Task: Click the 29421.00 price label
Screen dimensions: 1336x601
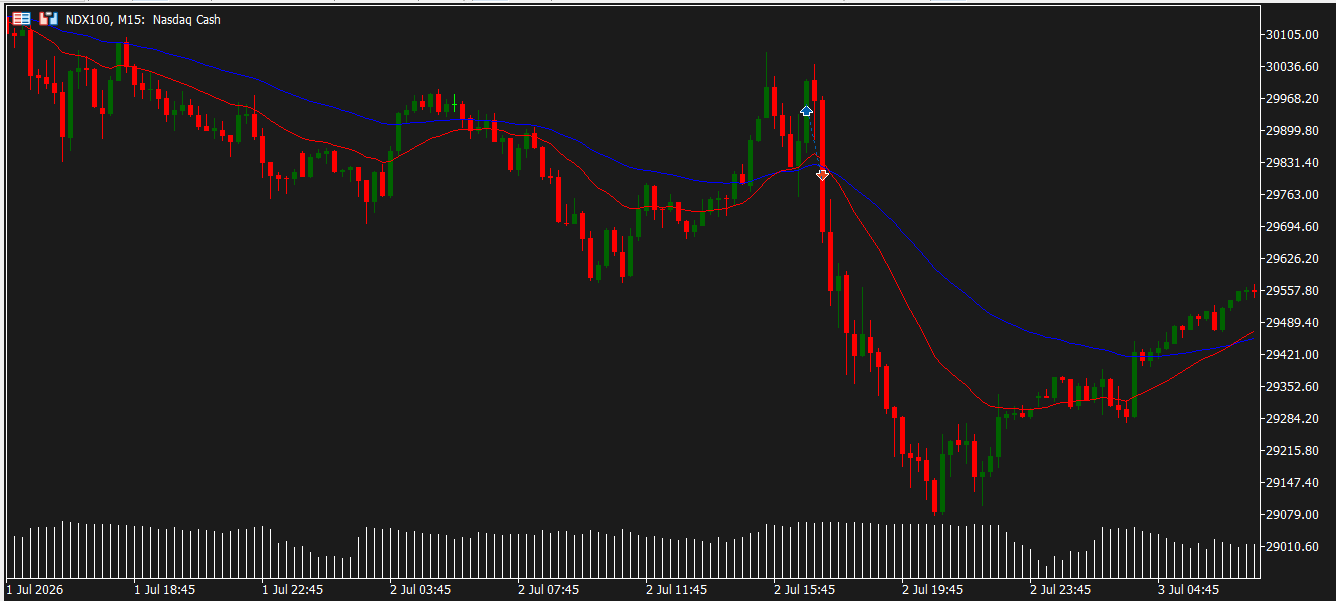Action: 1293,355
